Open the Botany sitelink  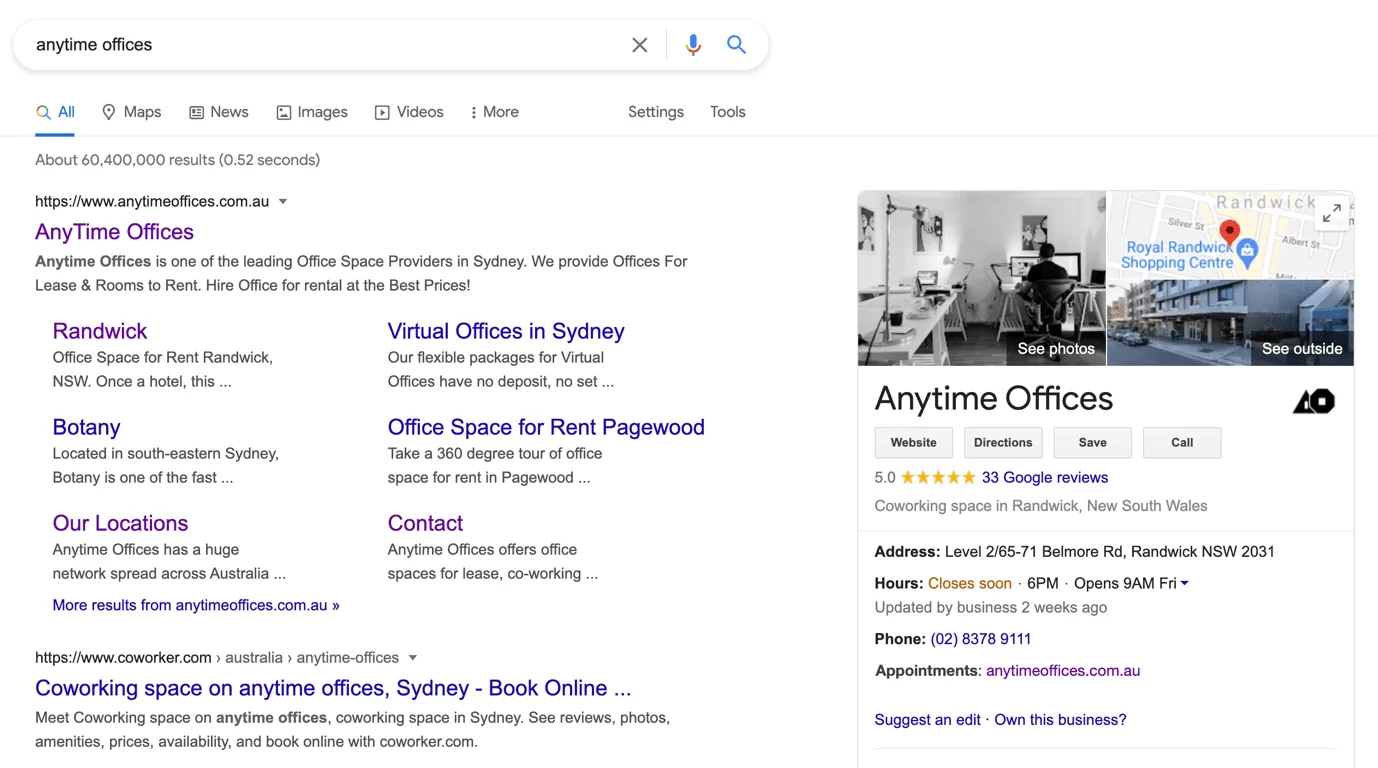(86, 427)
